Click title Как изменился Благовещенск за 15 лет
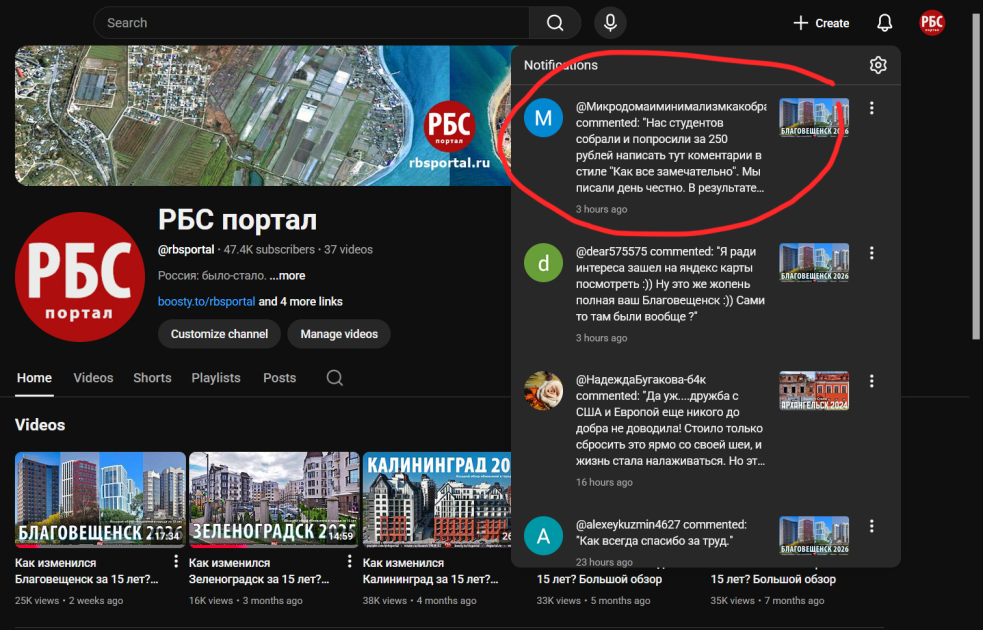Viewport: 983px width, 630px height. [x=87, y=571]
